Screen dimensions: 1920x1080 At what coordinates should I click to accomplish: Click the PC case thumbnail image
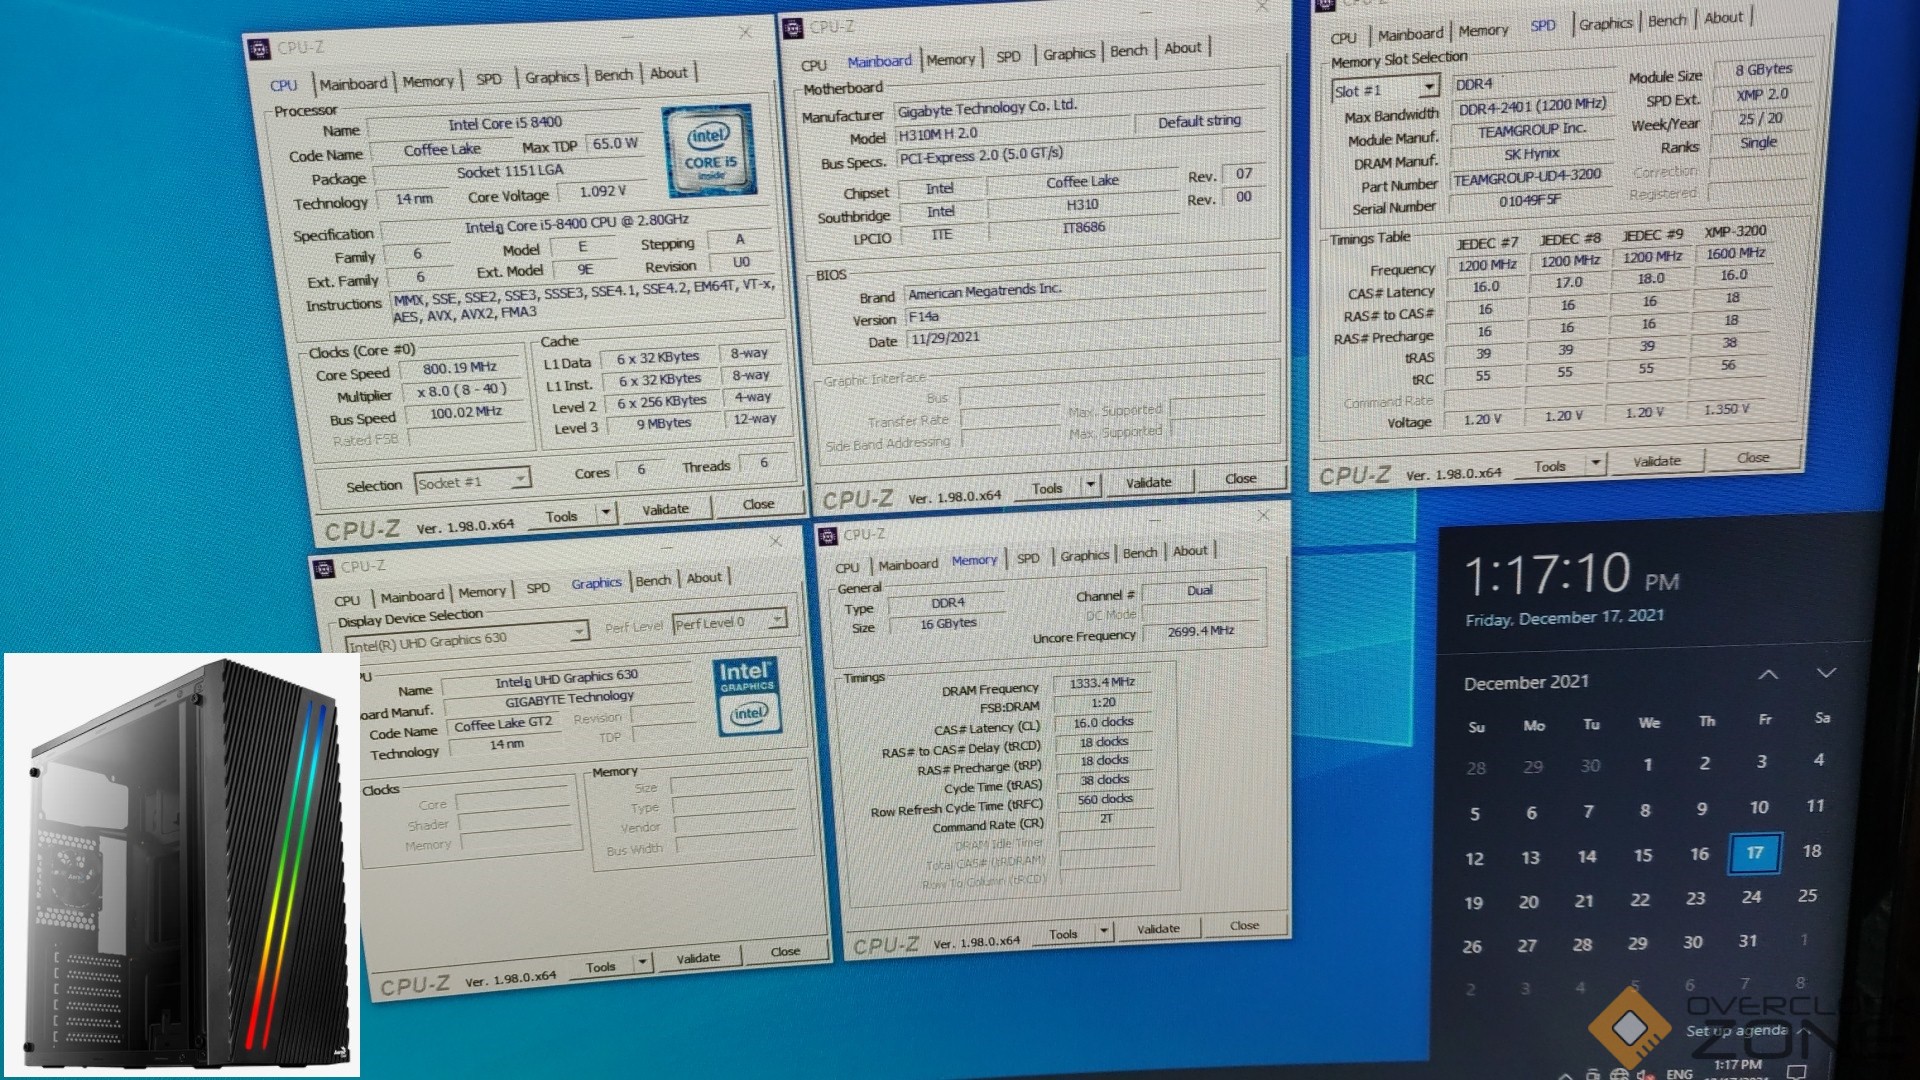182,865
